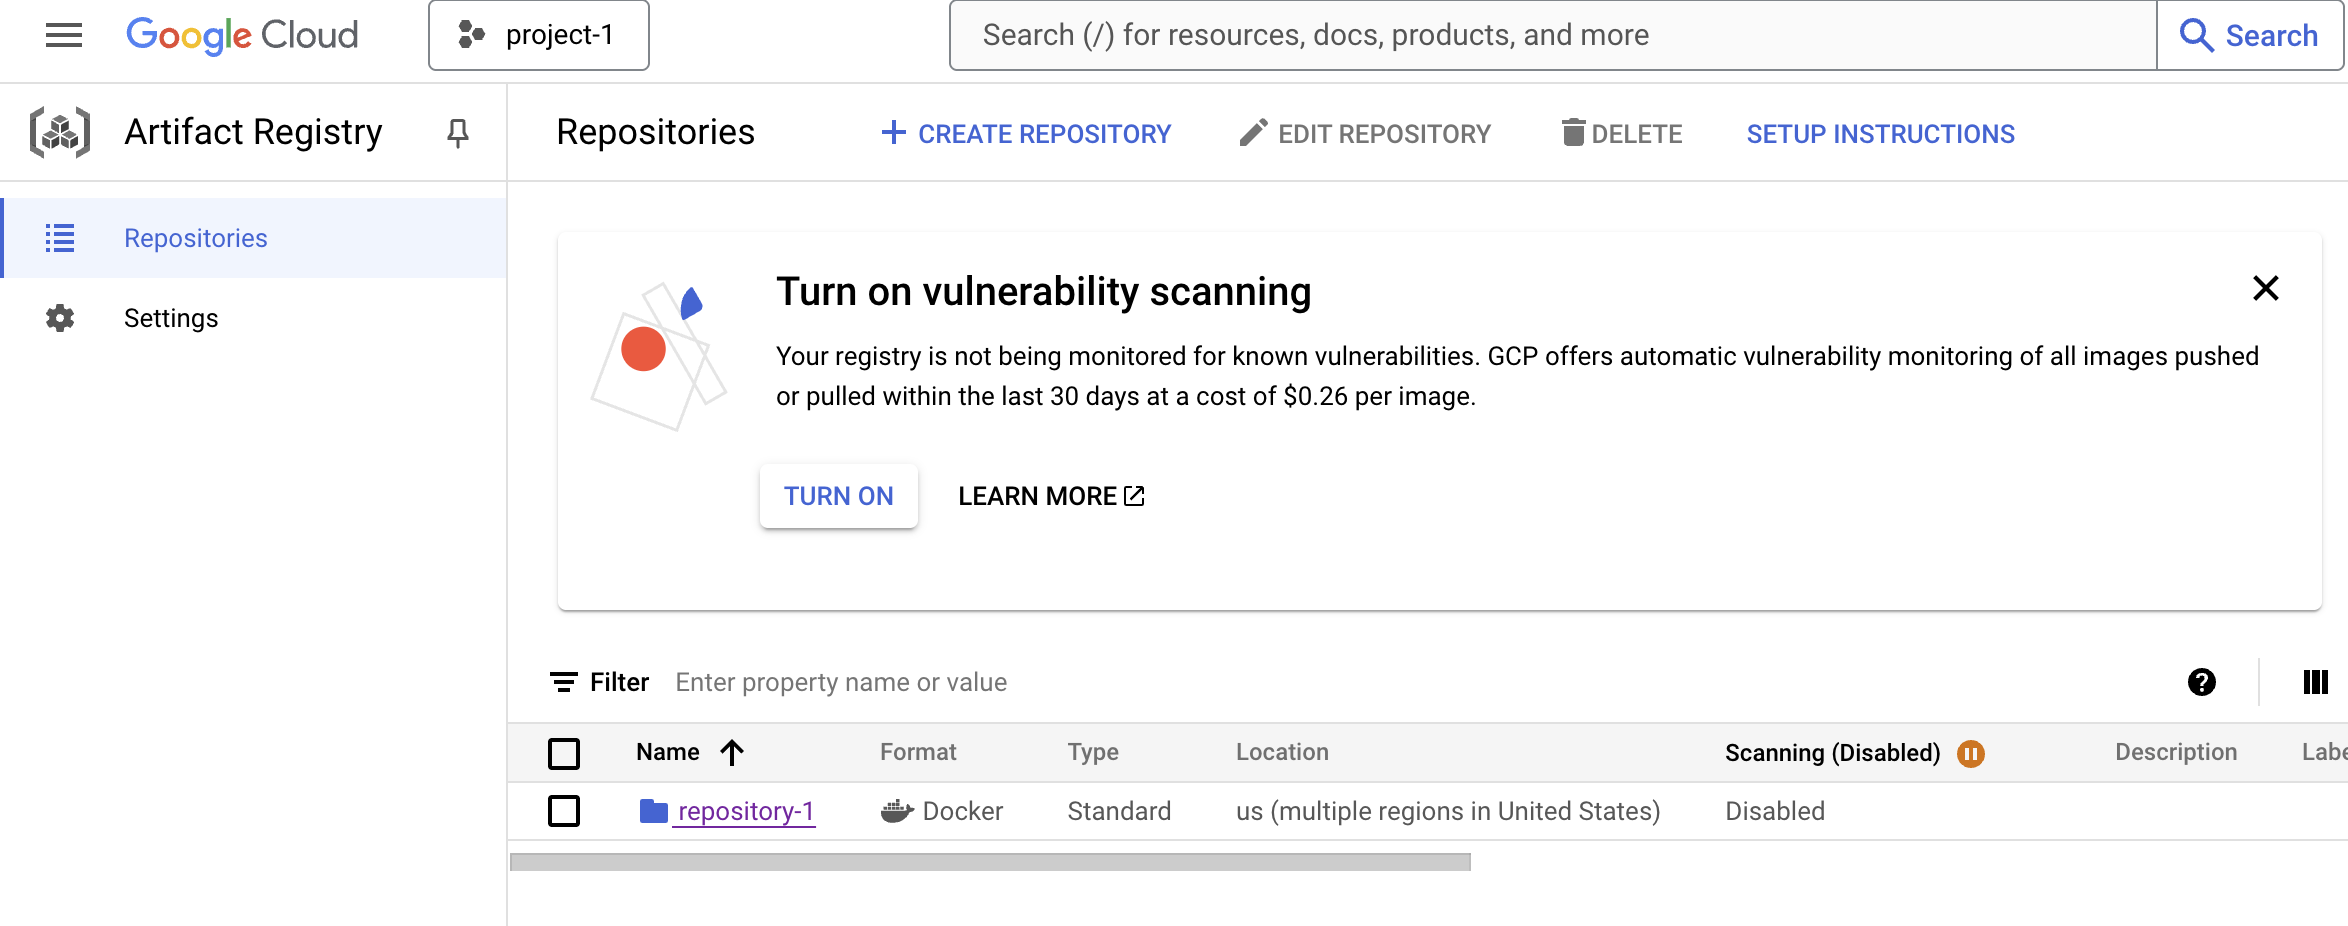2348x926 pixels.
Task: Open Setup Instructions
Action: (1881, 134)
